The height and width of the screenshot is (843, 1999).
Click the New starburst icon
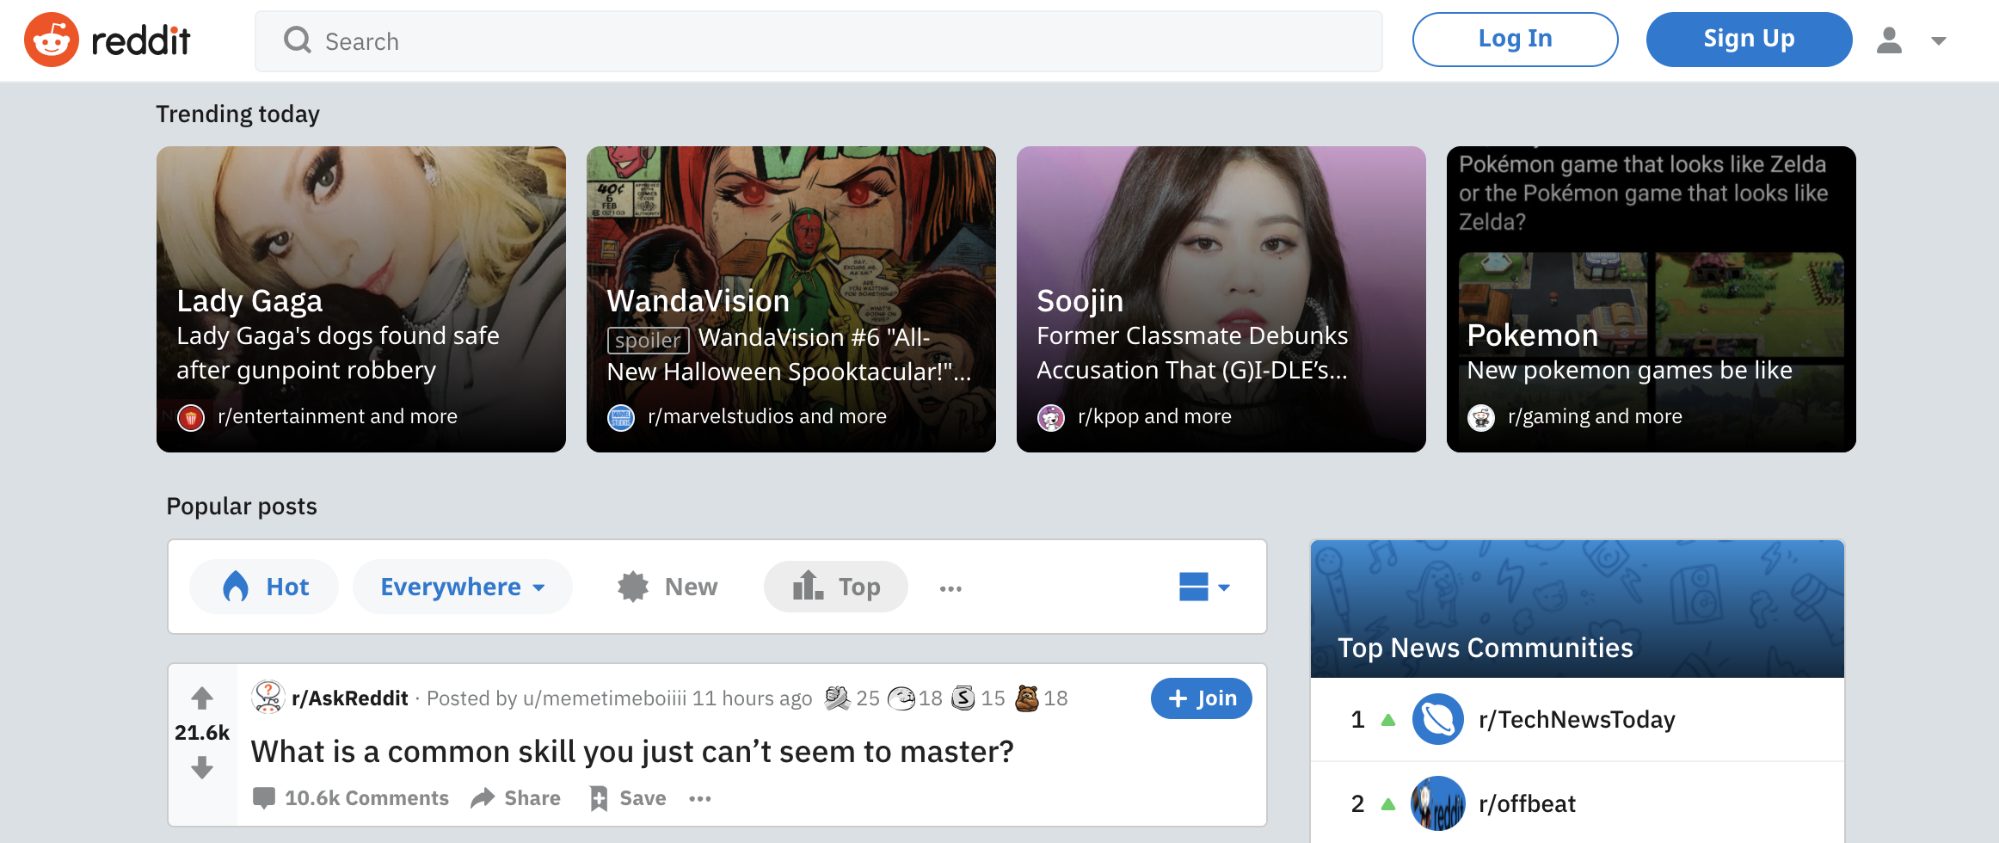633,586
